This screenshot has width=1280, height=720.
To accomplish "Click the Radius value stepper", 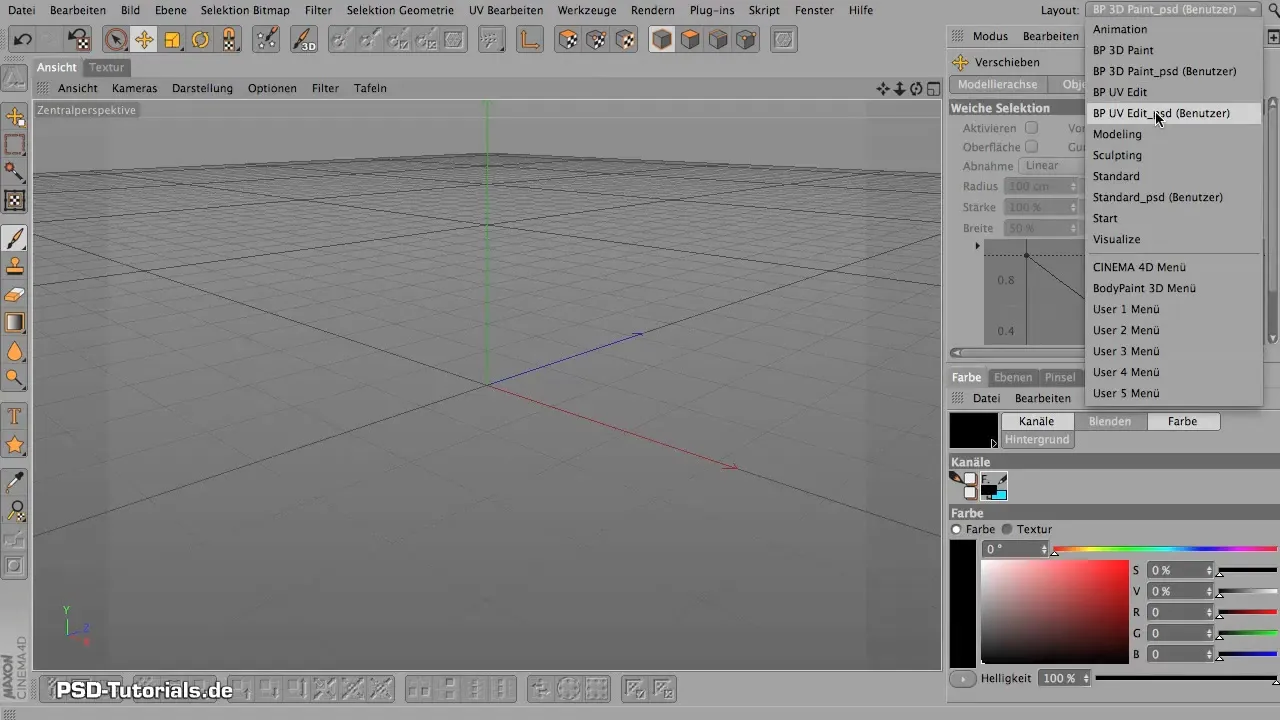I will pyautogui.click(x=1073, y=186).
